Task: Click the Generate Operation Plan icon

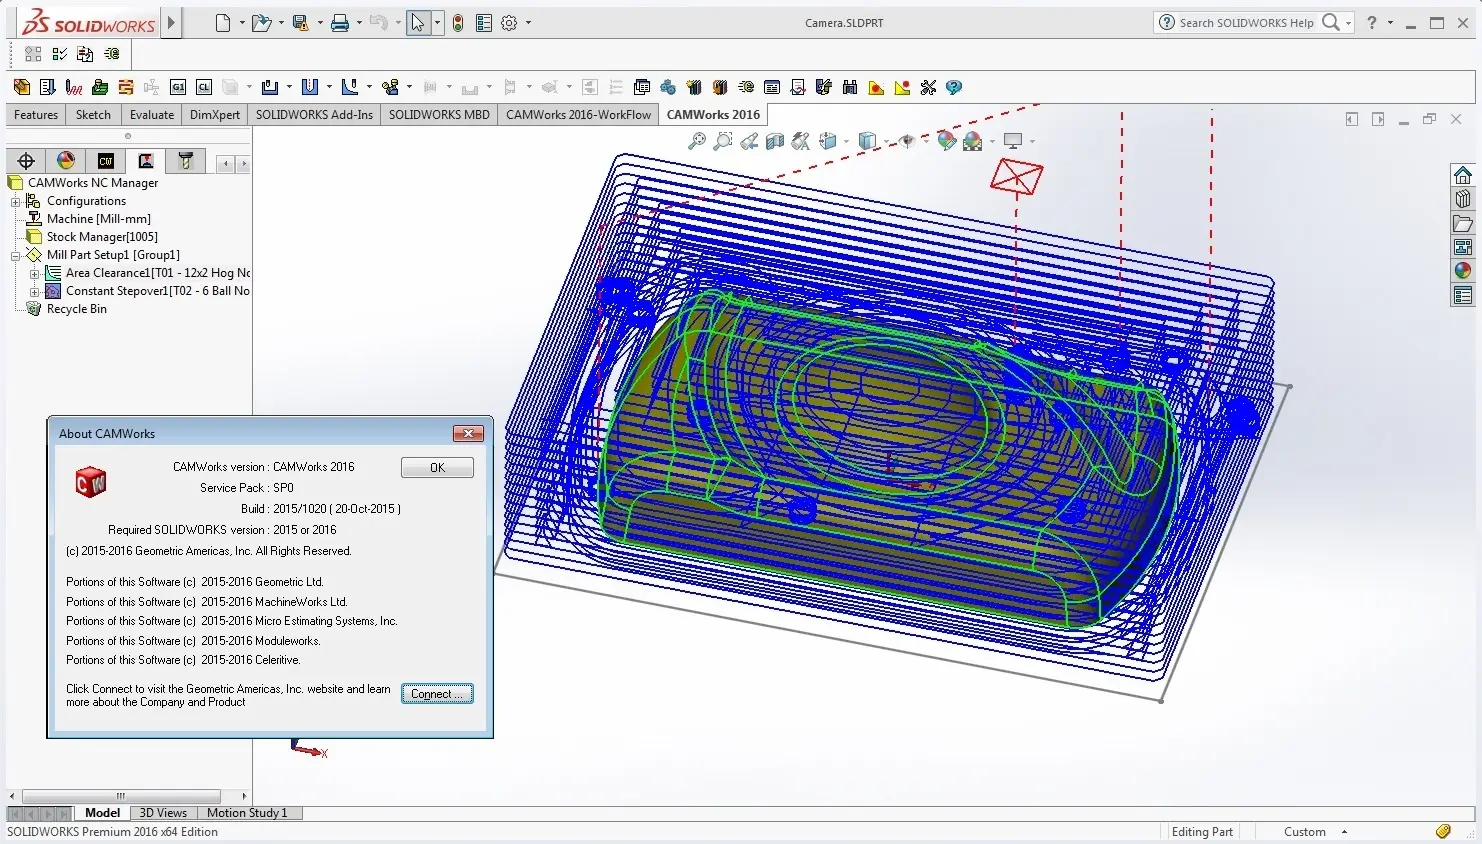Action: click(47, 87)
